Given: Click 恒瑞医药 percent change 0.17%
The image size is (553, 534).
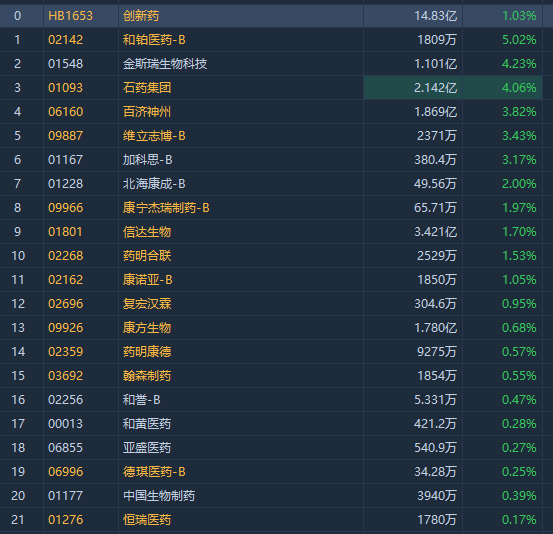Looking at the screenshot, I should pyautogui.click(x=519, y=520).
